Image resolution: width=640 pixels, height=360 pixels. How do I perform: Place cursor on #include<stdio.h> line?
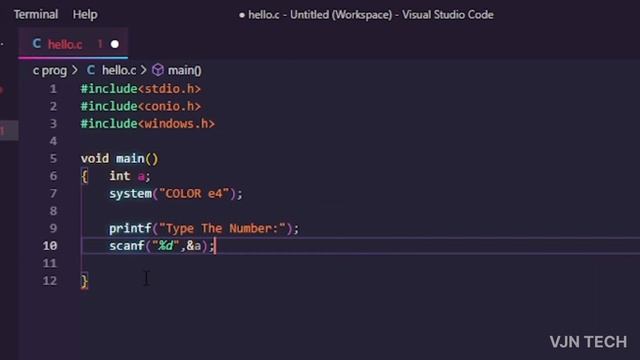tap(141, 89)
